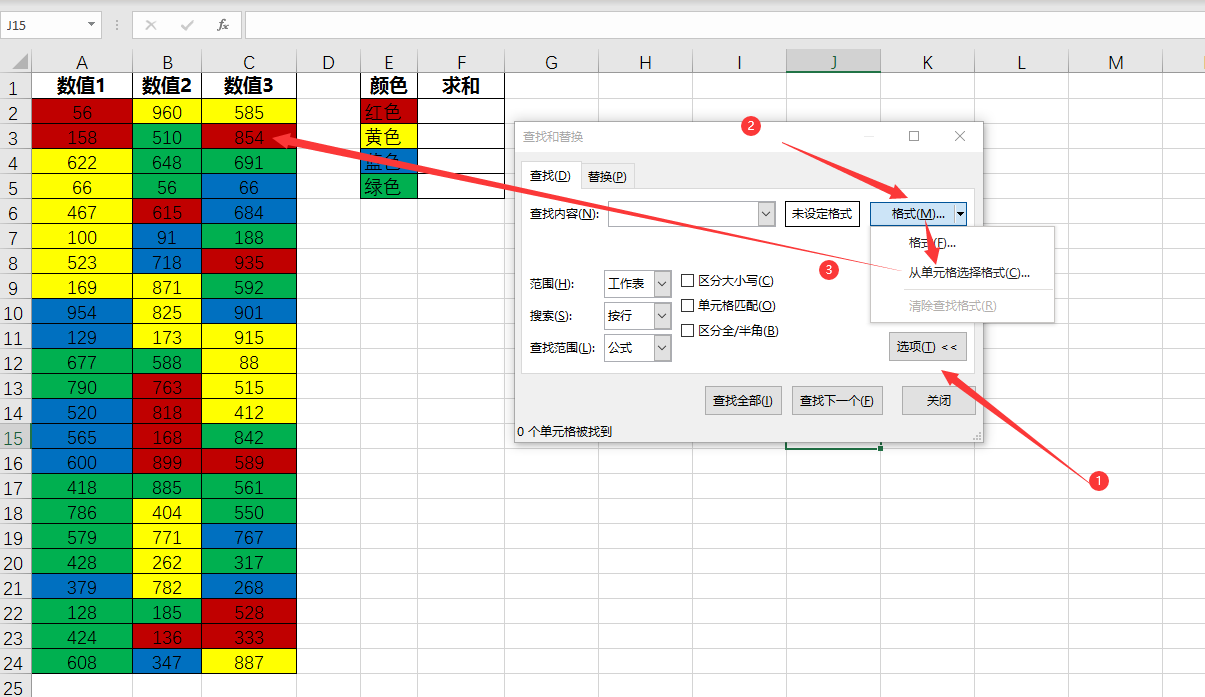Select the red cell containing 854
This screenshot has height=697, width=1205.
point(249,137)
